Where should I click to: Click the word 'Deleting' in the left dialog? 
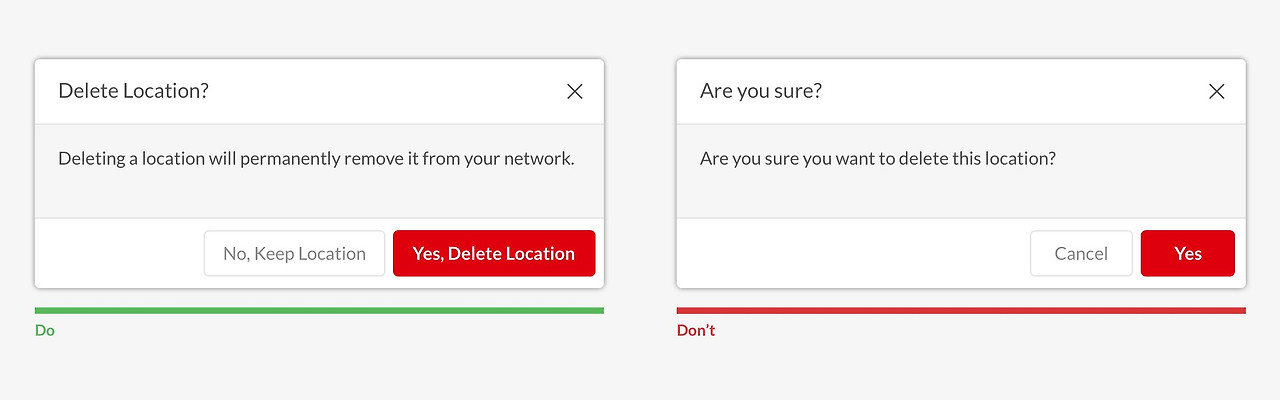(x=91, y=159)
